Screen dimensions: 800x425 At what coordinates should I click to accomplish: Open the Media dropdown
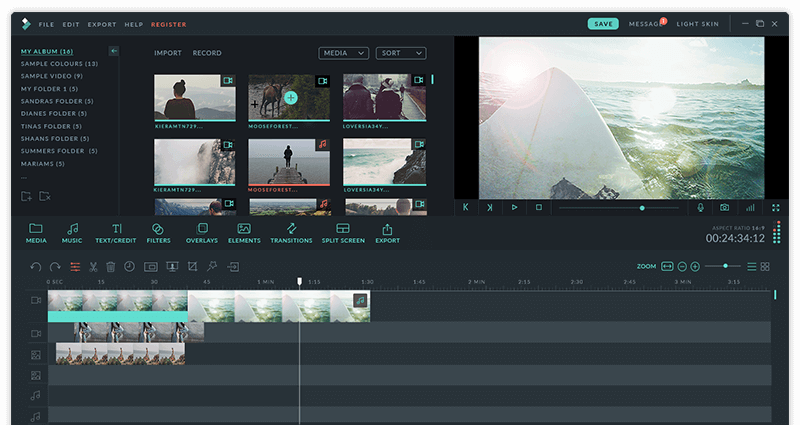(343, 53)
